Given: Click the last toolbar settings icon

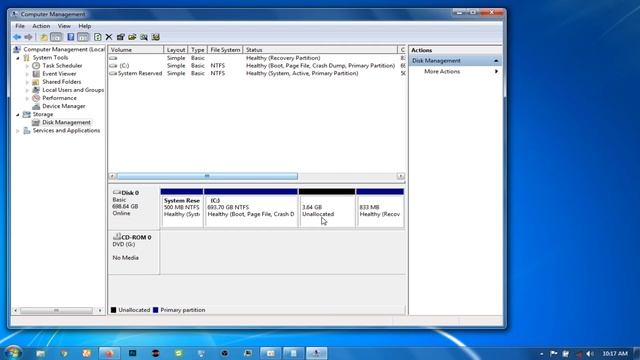Looking at the screenshot, I should [x=156, y=37].
